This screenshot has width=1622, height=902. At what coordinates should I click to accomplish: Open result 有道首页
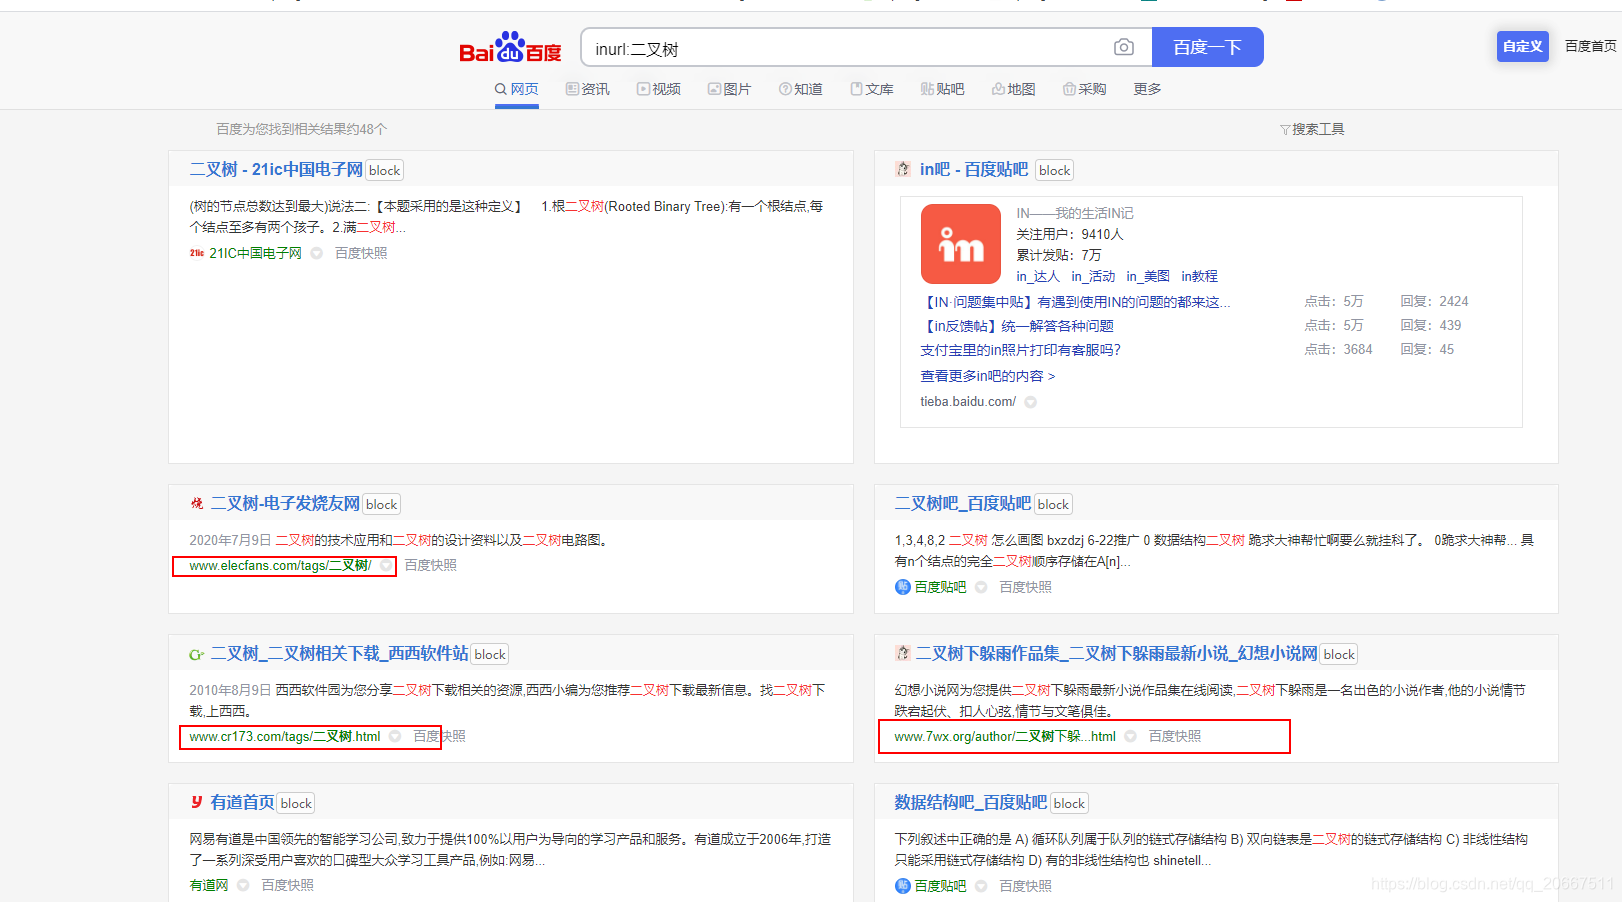point(242,803)
